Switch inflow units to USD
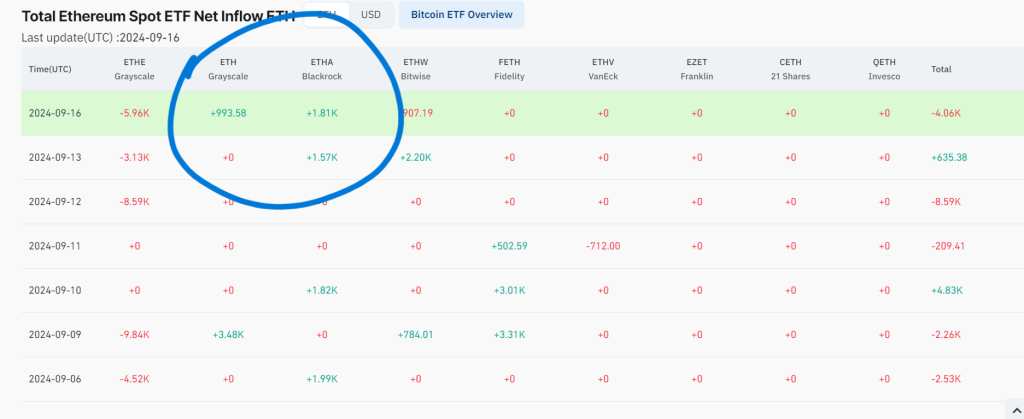The image size is (1024, 419). point(370,15)
